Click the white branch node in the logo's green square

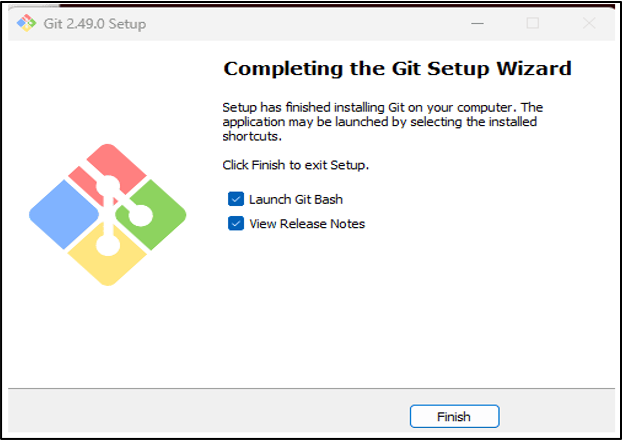141,215
